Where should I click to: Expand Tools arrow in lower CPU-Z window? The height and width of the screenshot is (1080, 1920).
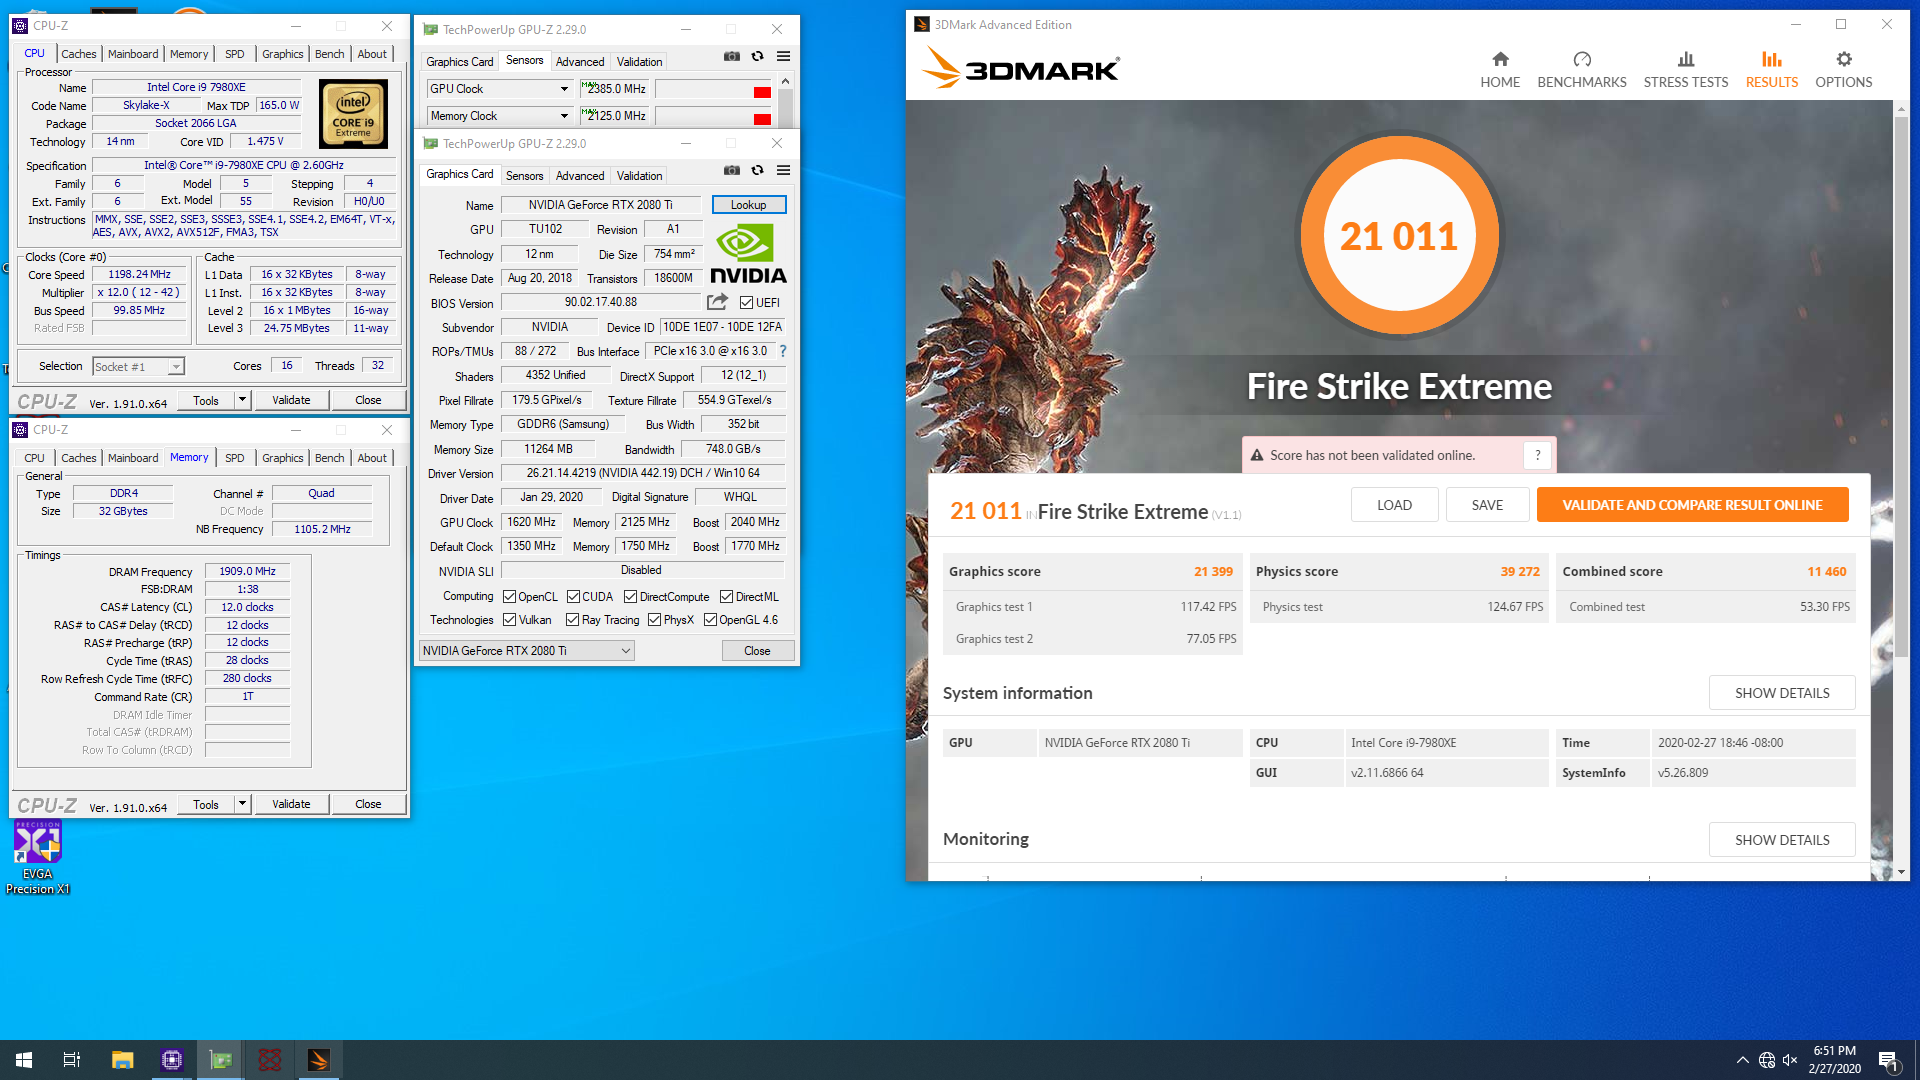(x=242, y=804)
